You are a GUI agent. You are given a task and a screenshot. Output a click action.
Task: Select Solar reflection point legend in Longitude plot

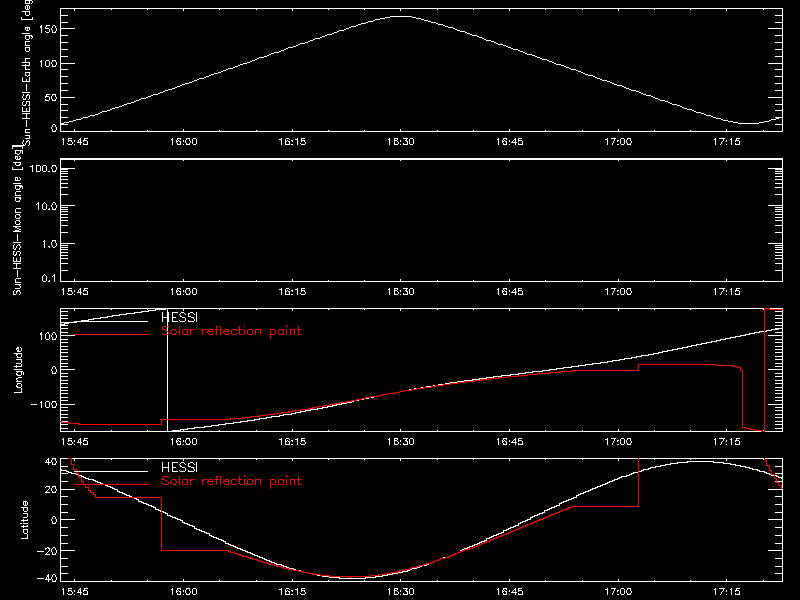231,331
